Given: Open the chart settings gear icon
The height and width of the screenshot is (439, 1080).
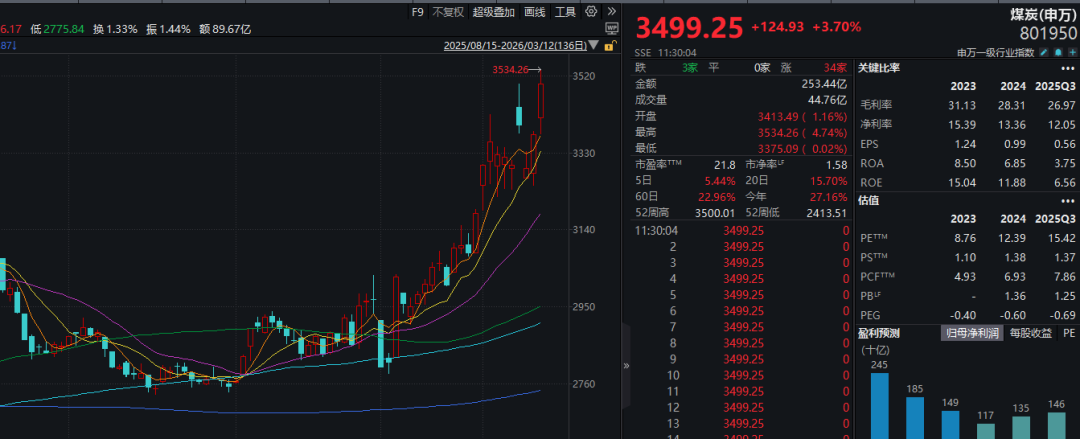Looking at the screenshot, I should [591, 12].
